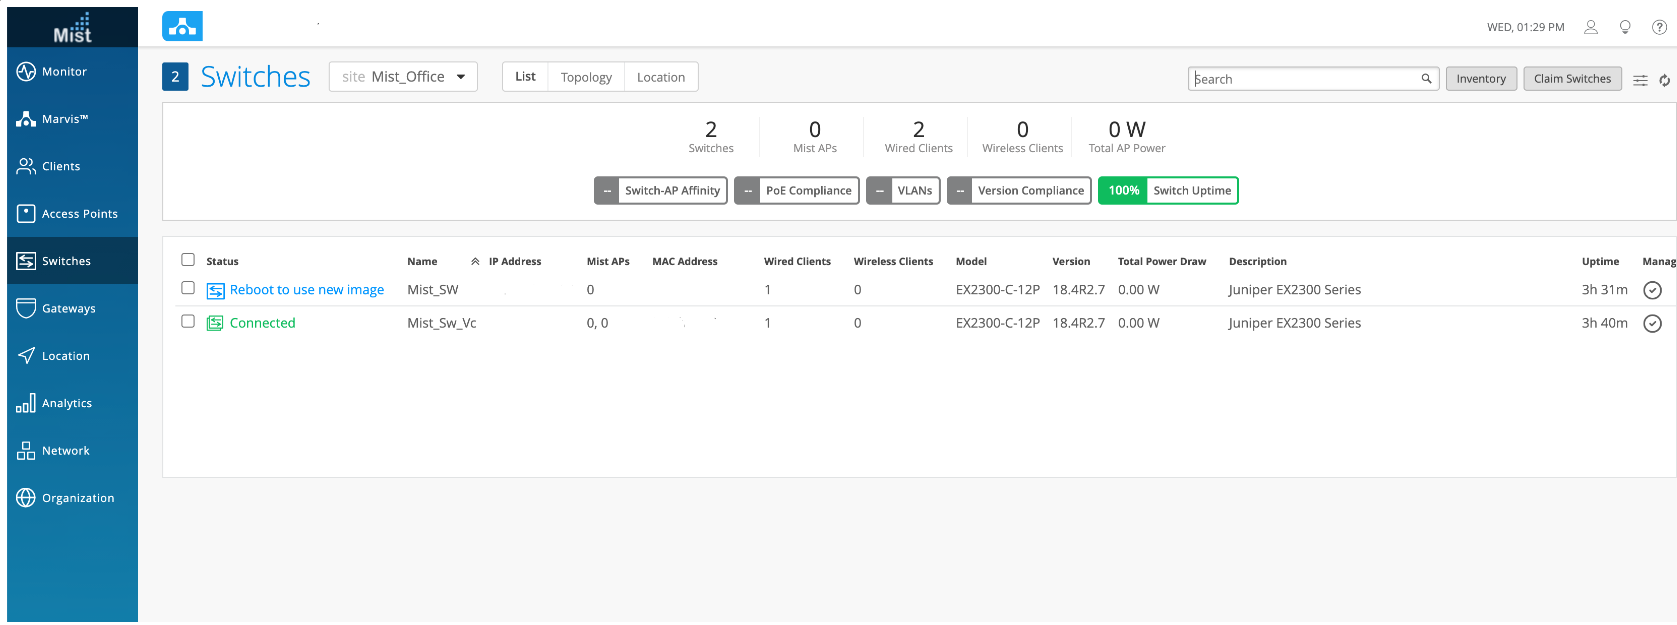1677x625 pixels.
Task: Switch to the List view tab
Action: (x=525, y=77)
